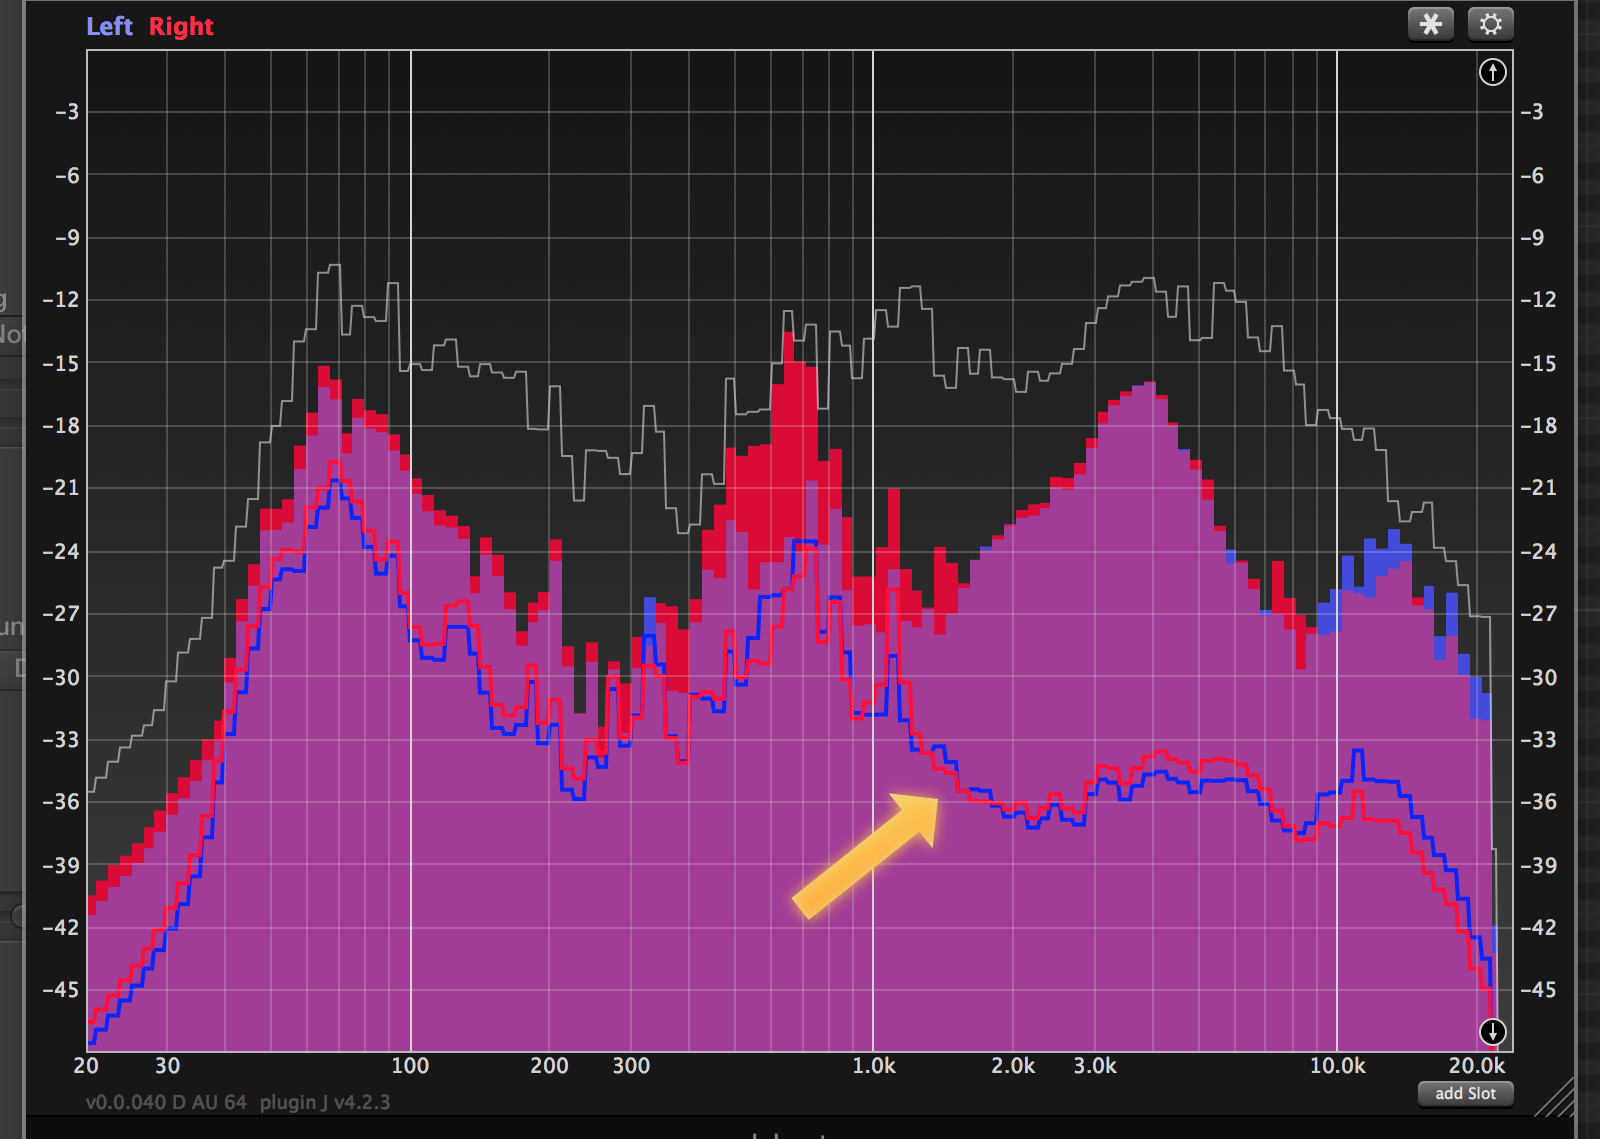The width and height of the screenshot is (1600, 1139).
Task: Click the -24 label on left dB scale
Action: [60, 551]
